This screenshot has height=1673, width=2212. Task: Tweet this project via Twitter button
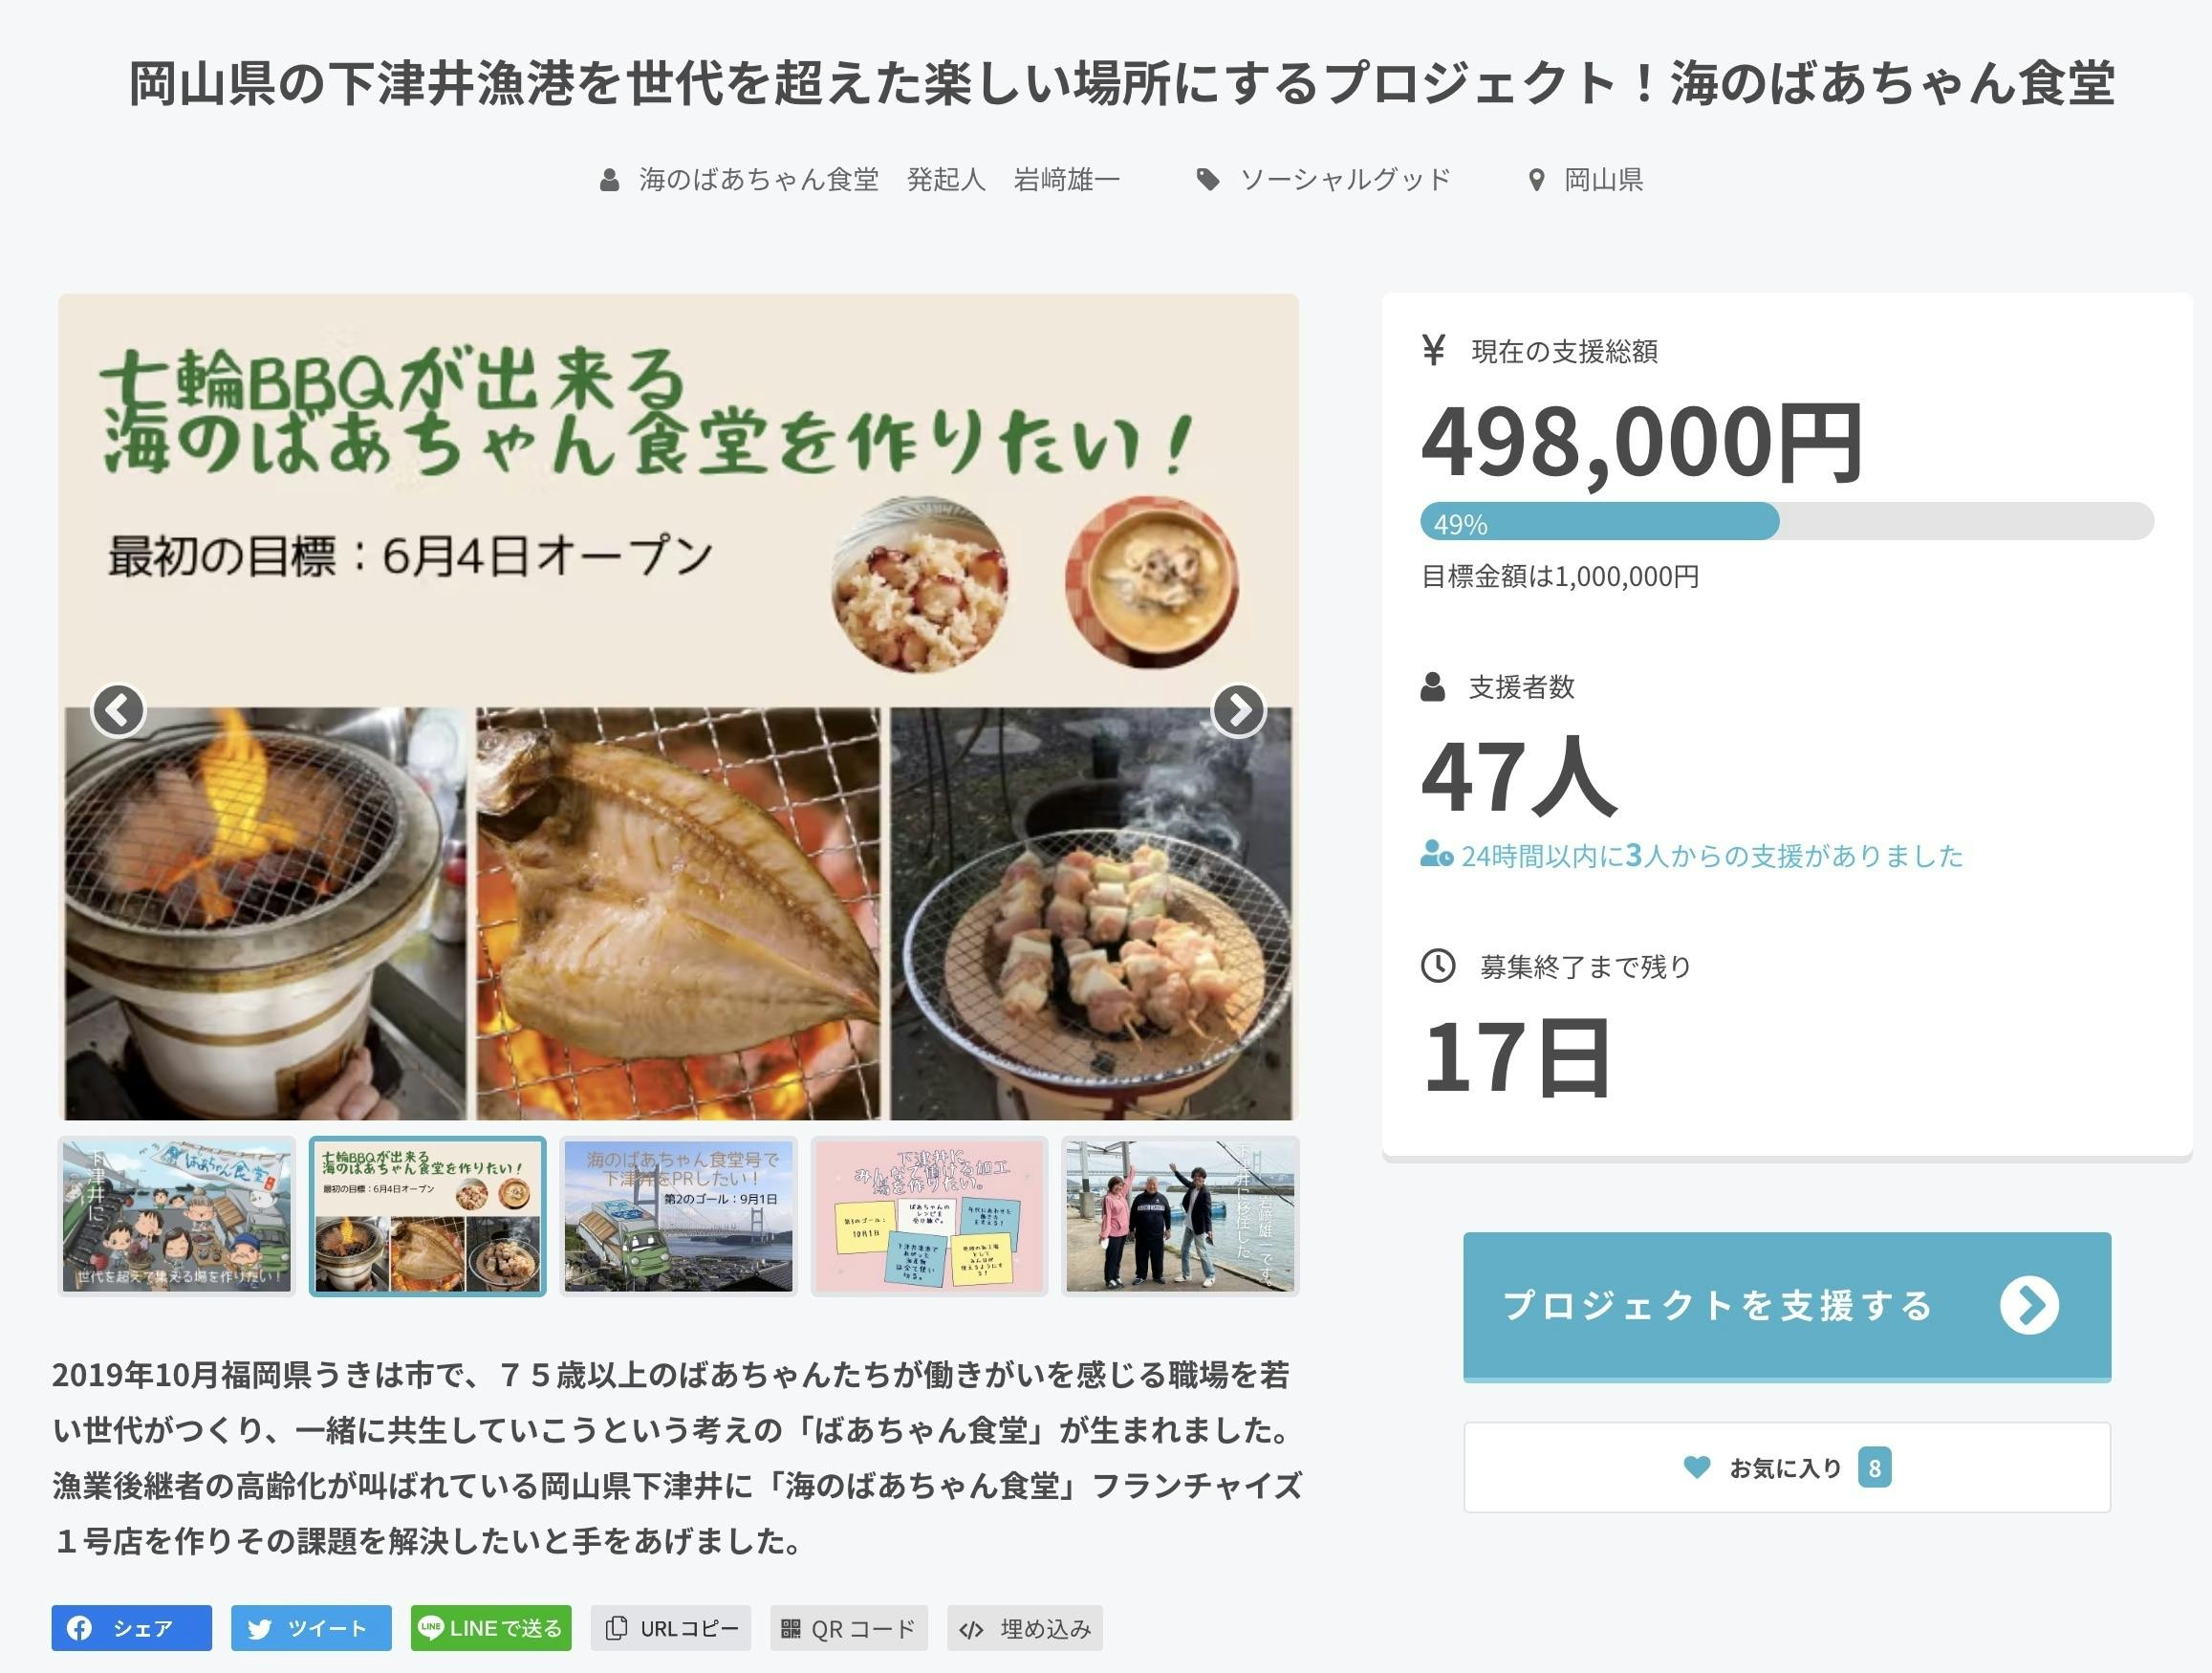(x=311, y=1628)
